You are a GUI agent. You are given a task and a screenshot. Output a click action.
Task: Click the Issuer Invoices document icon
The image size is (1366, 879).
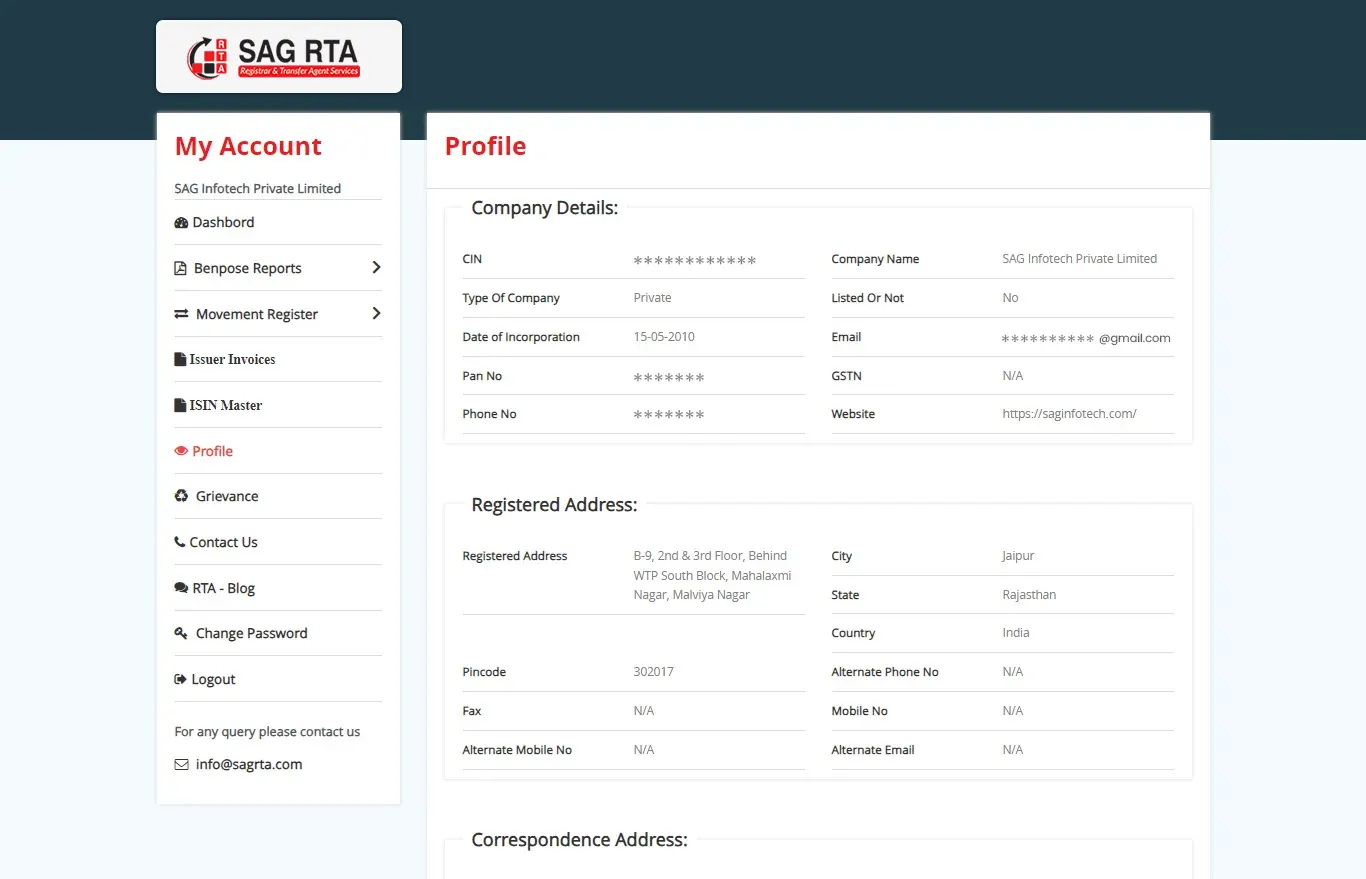pos(180,359)
